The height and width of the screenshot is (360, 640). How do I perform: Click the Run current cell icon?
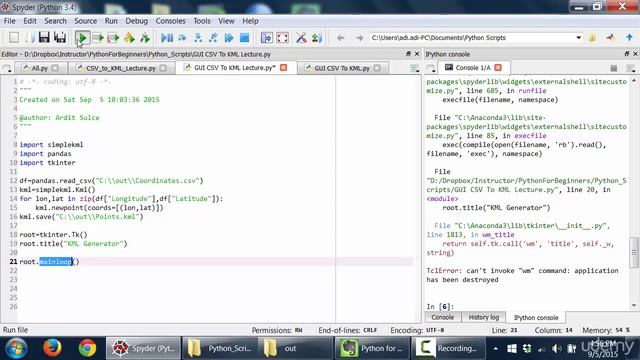click(x=98, y=38)
